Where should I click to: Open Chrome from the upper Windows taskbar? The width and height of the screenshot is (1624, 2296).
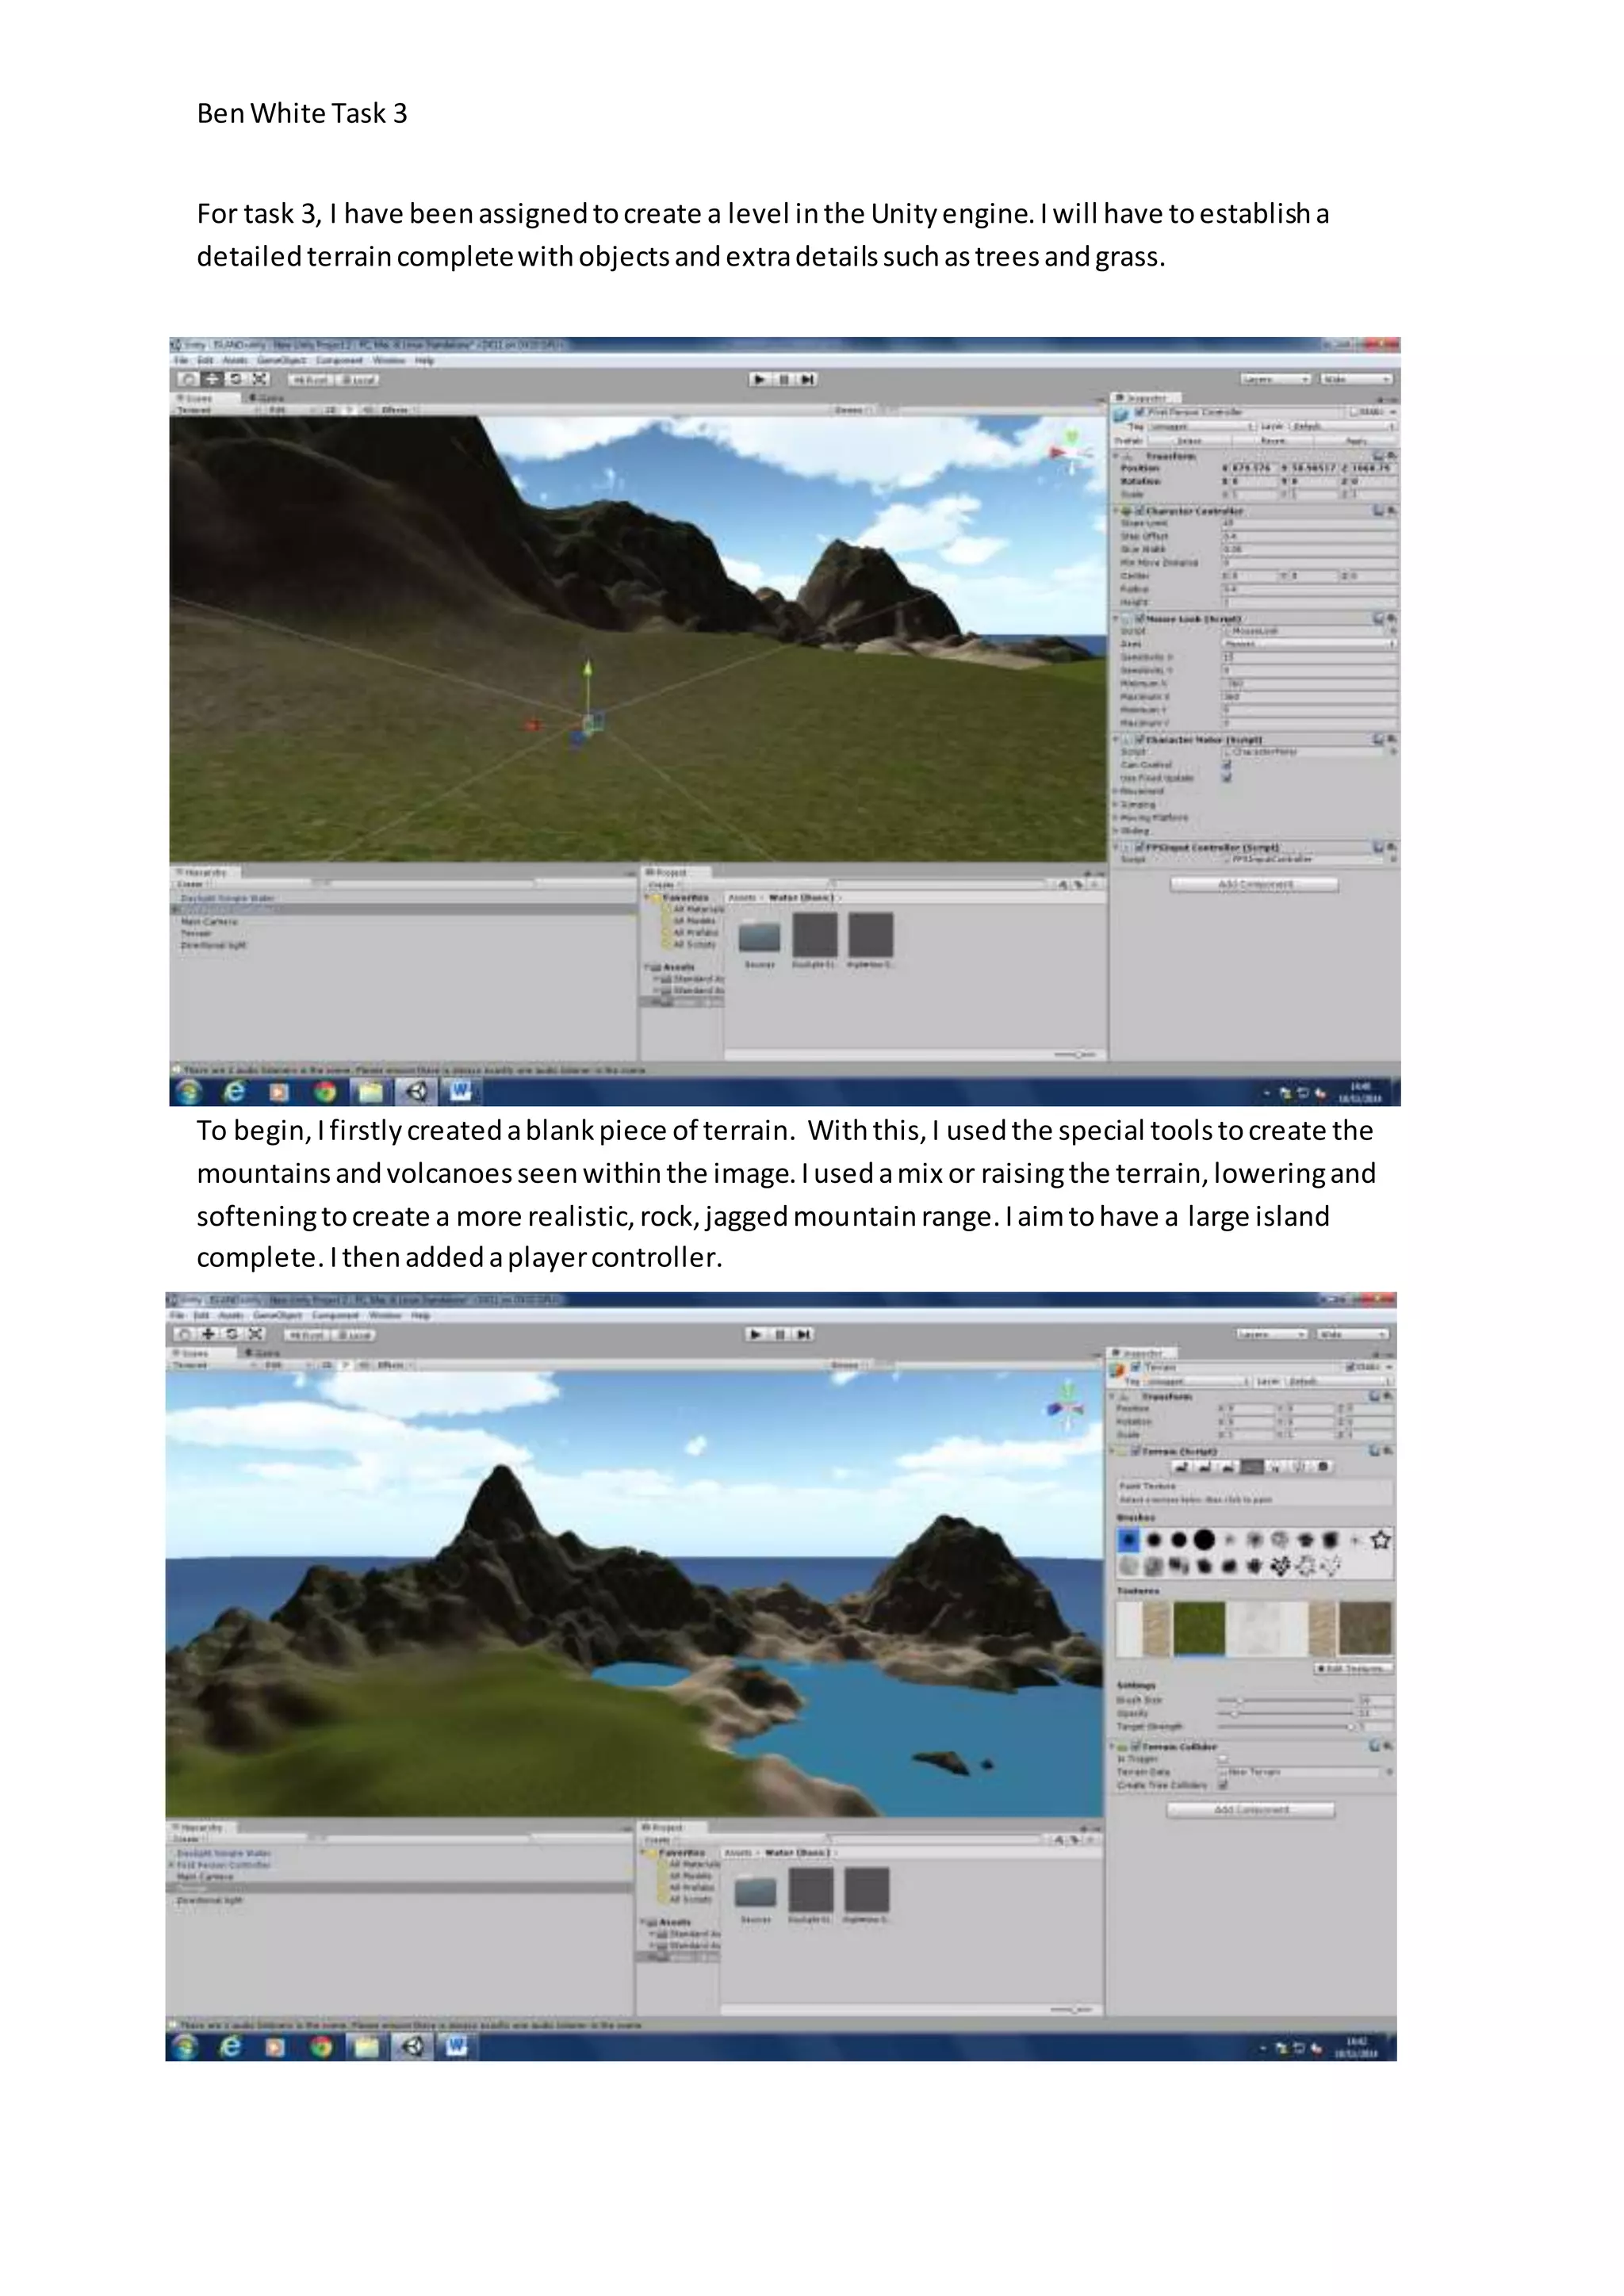[x=325, y=1092]
